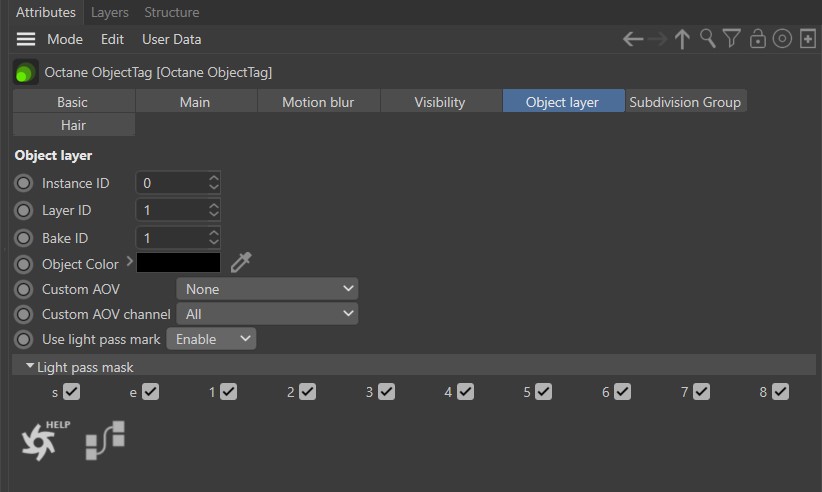Viewport: 822px width, 492px height.
Task: Click the node connection icon beside Help
Action: click(105, 440)
